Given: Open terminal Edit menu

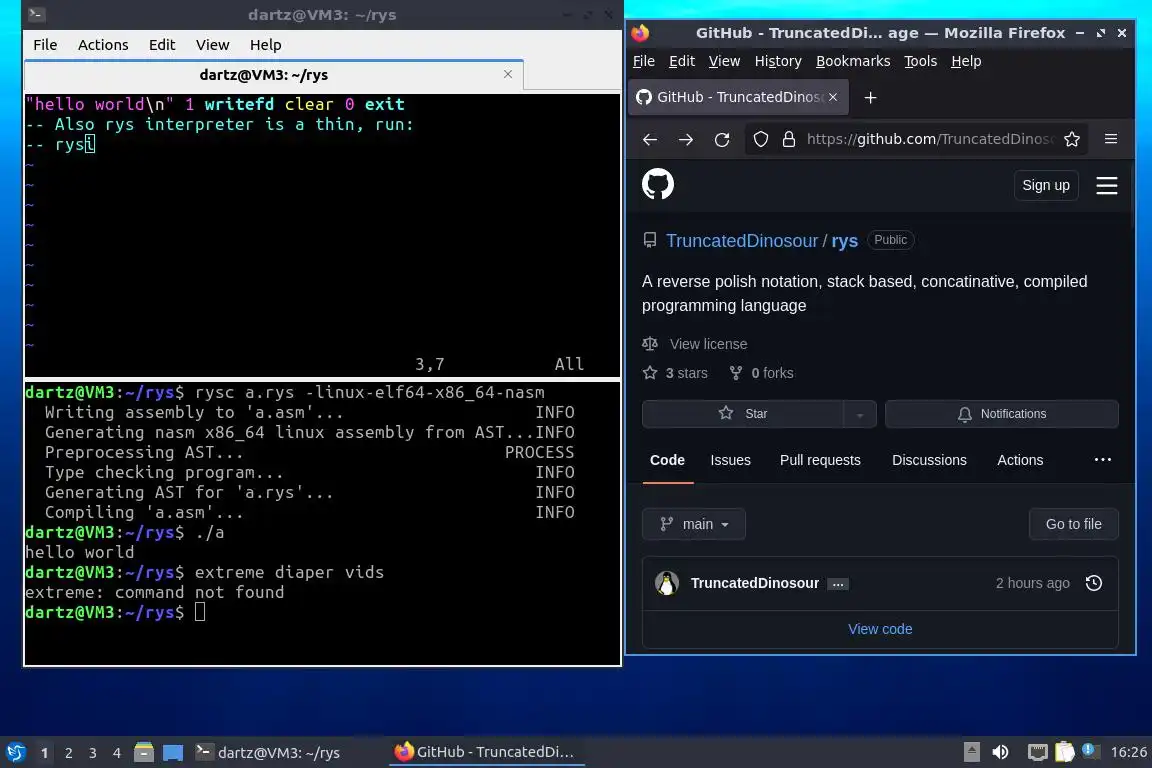Looking at the screenshot, I should click(162, 45).
